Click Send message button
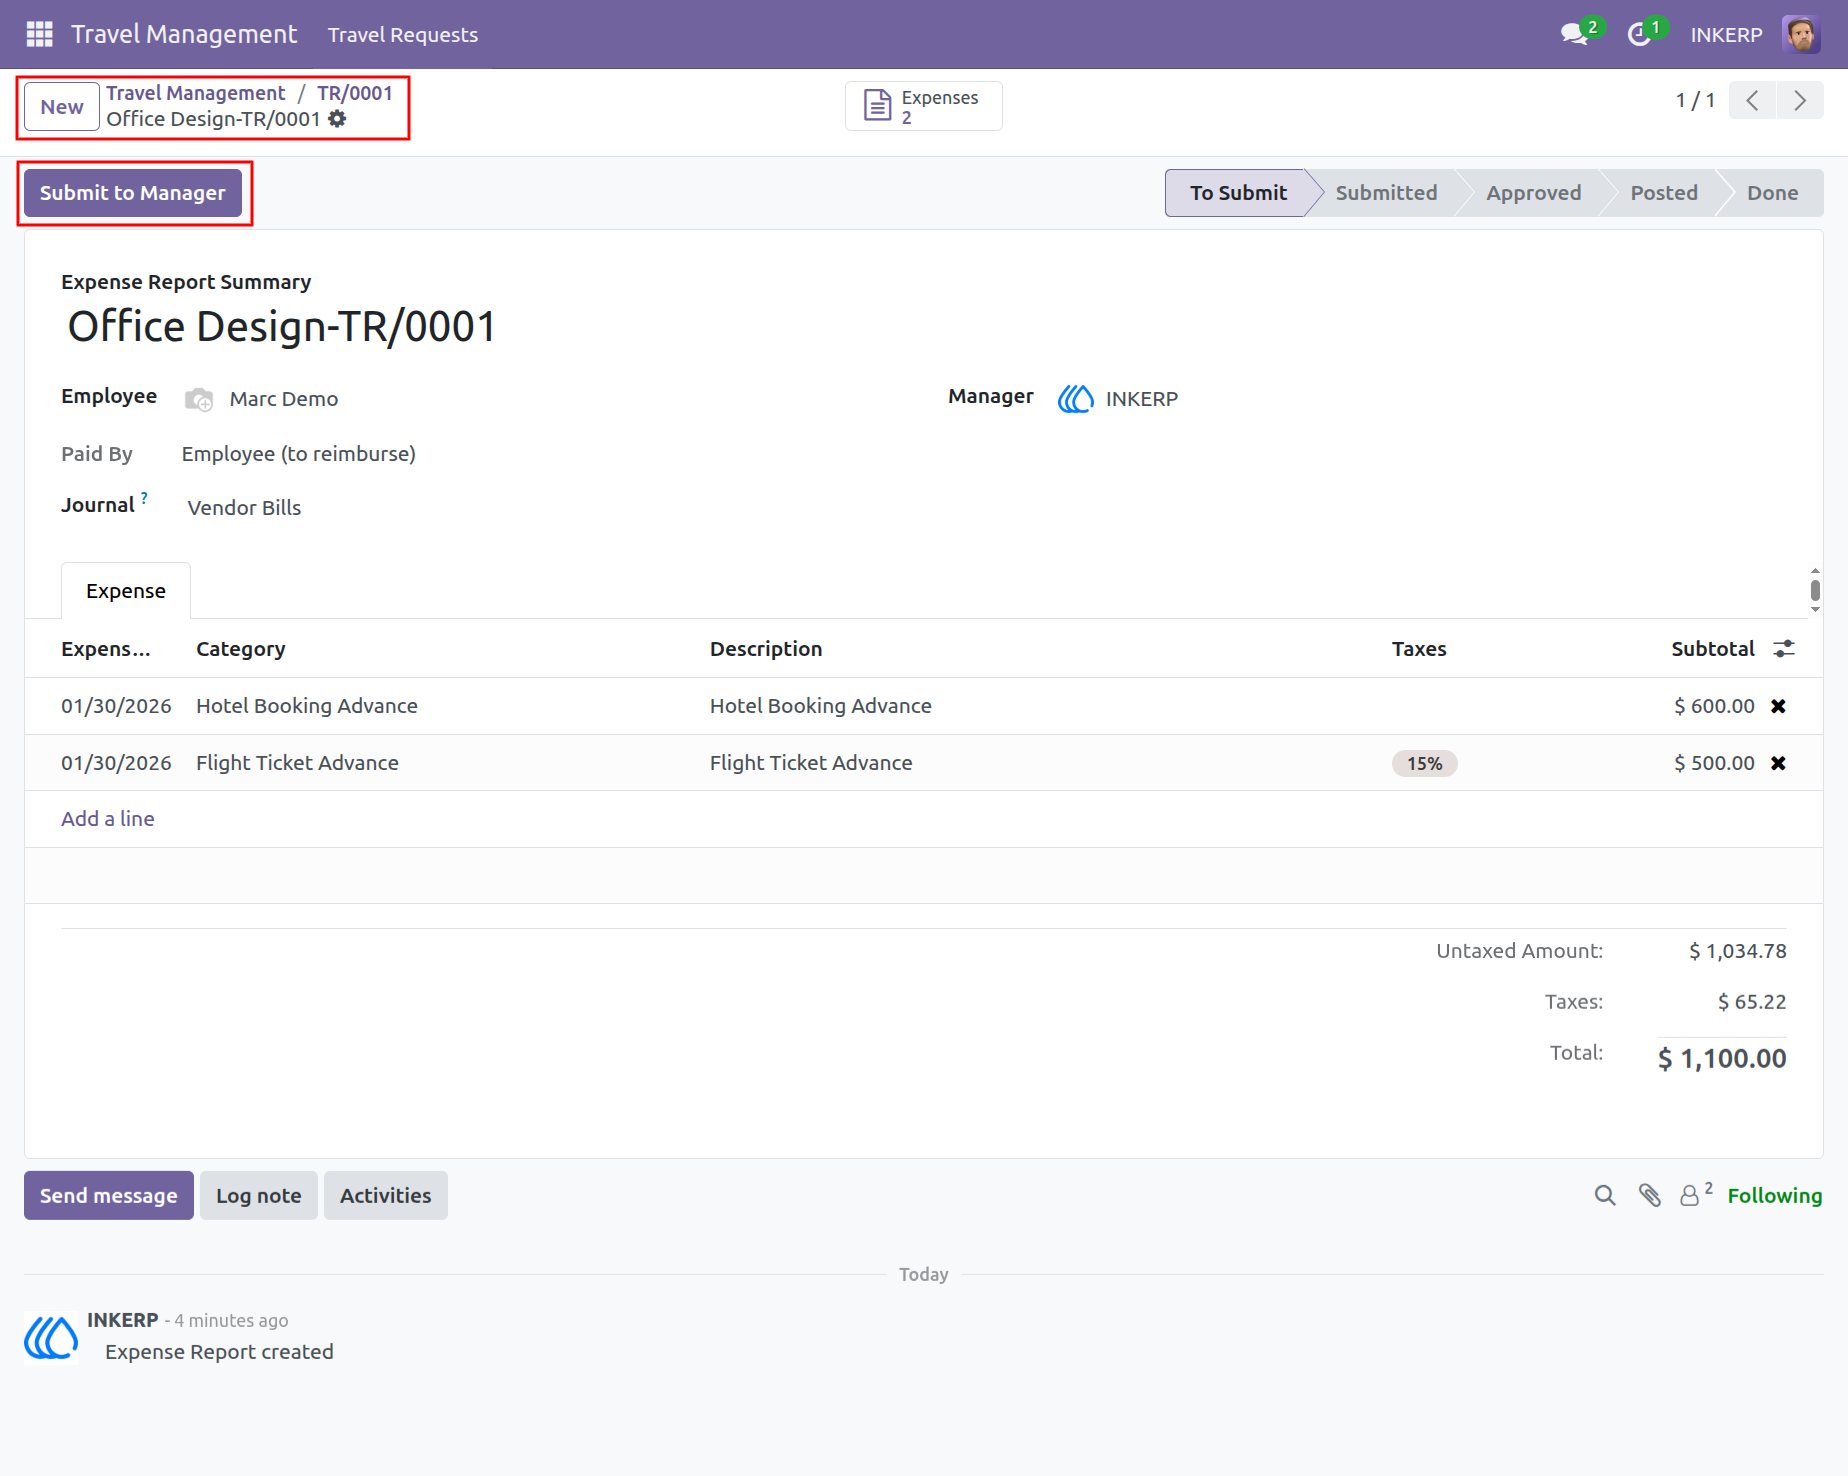This screenshot has height=1476, width=1848. 109,1196
